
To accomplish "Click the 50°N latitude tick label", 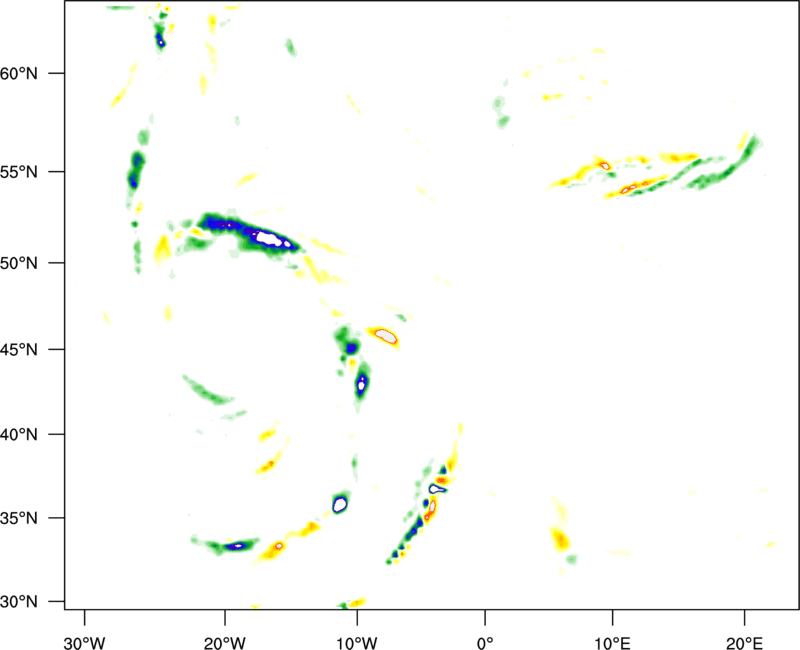I will tap(19, 263).
